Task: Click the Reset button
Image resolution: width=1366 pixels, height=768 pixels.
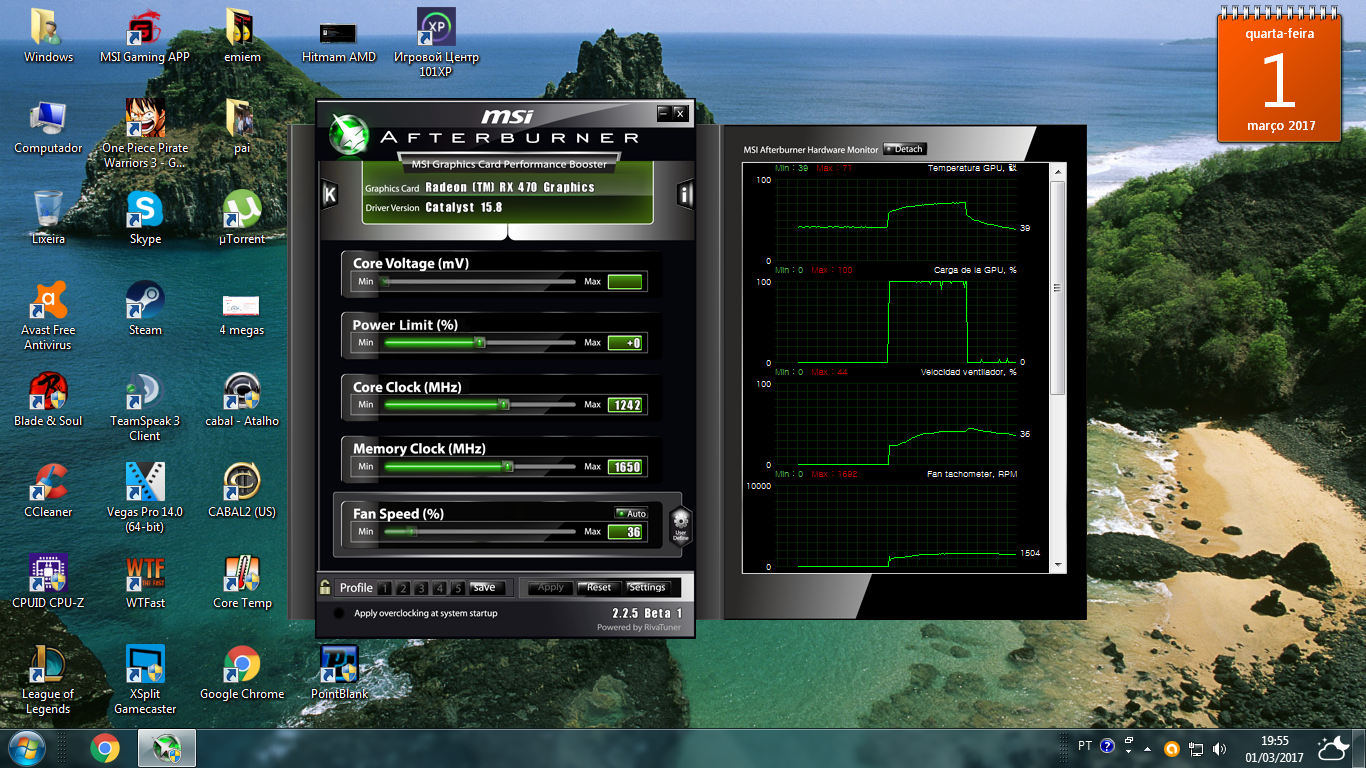Action: (599, 587)
